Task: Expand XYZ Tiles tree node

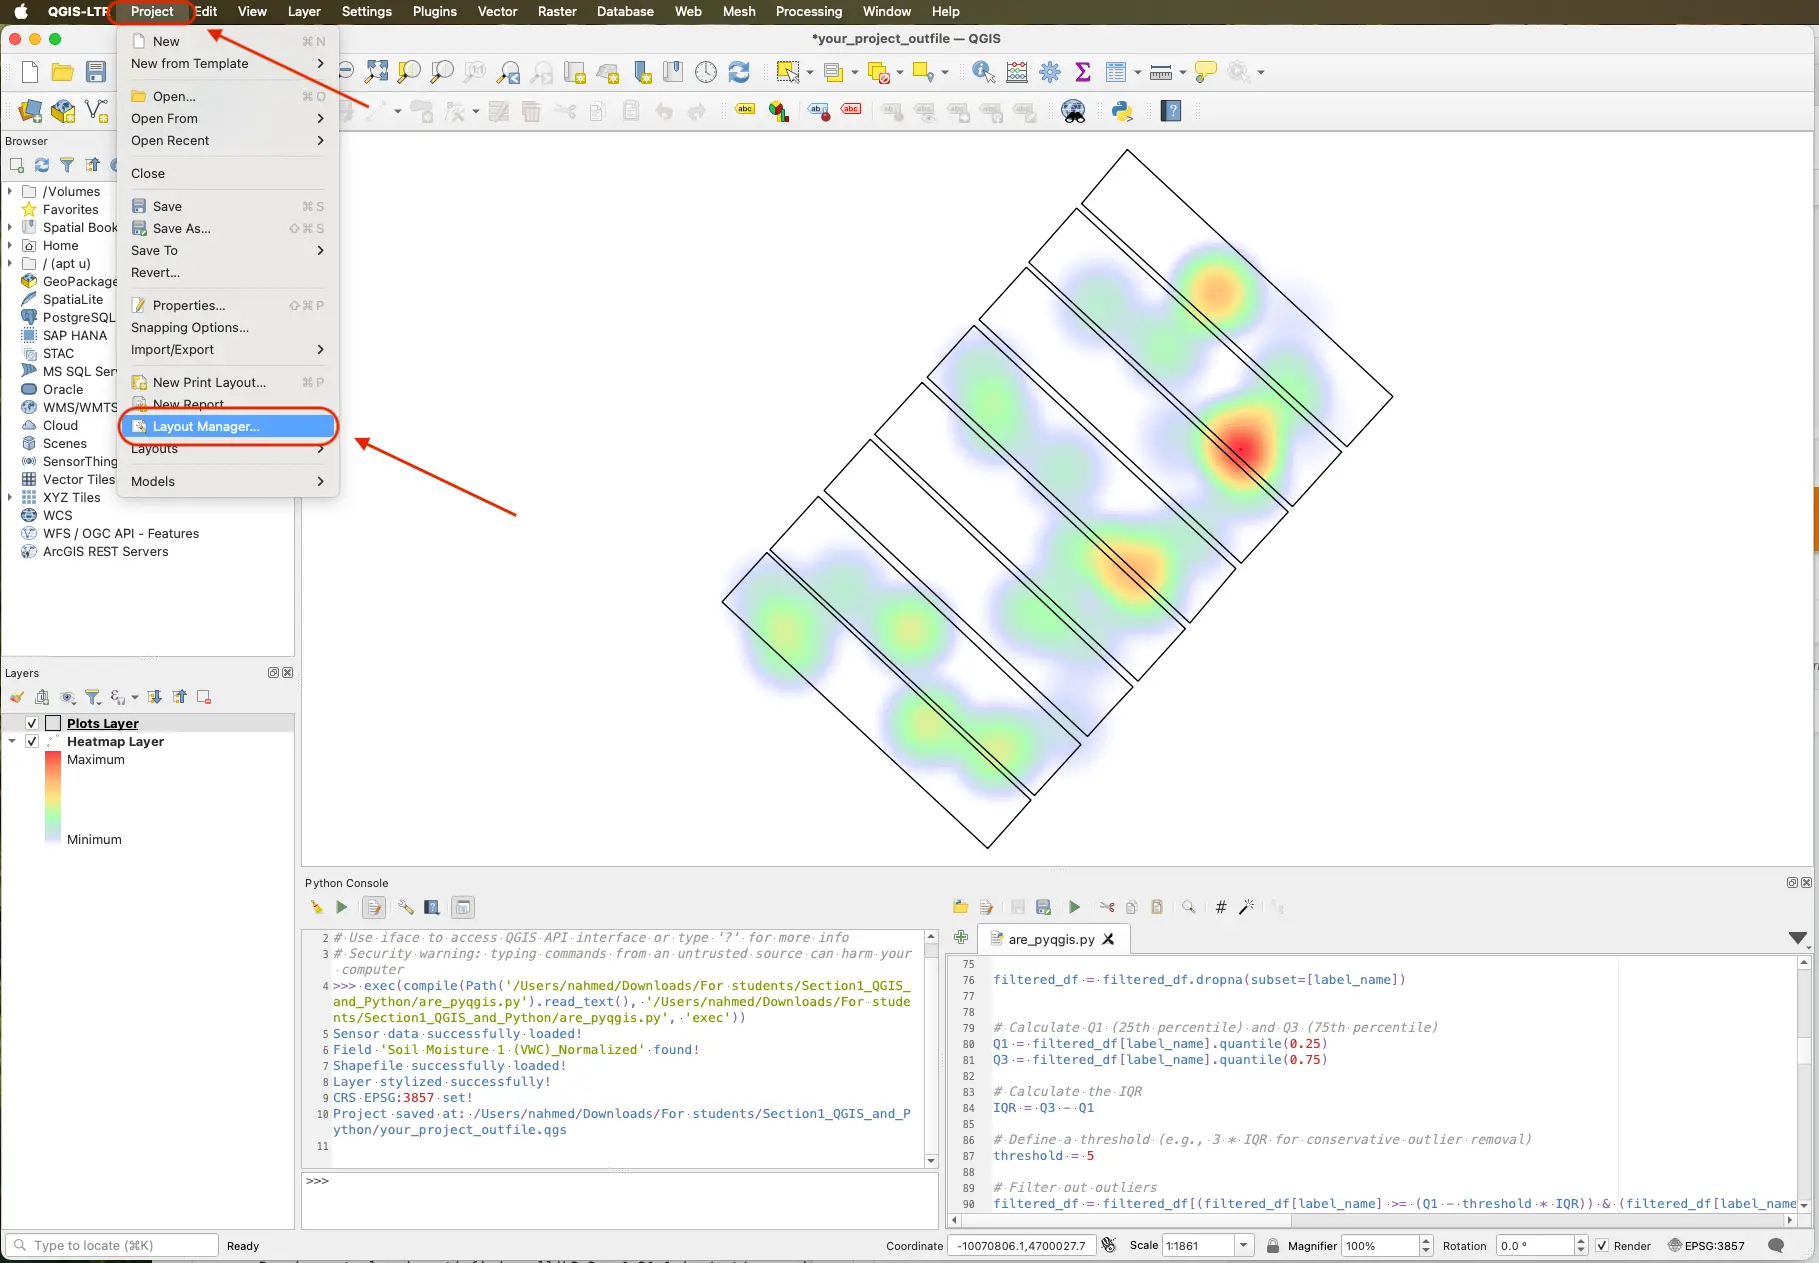Action: coord(10,497)
